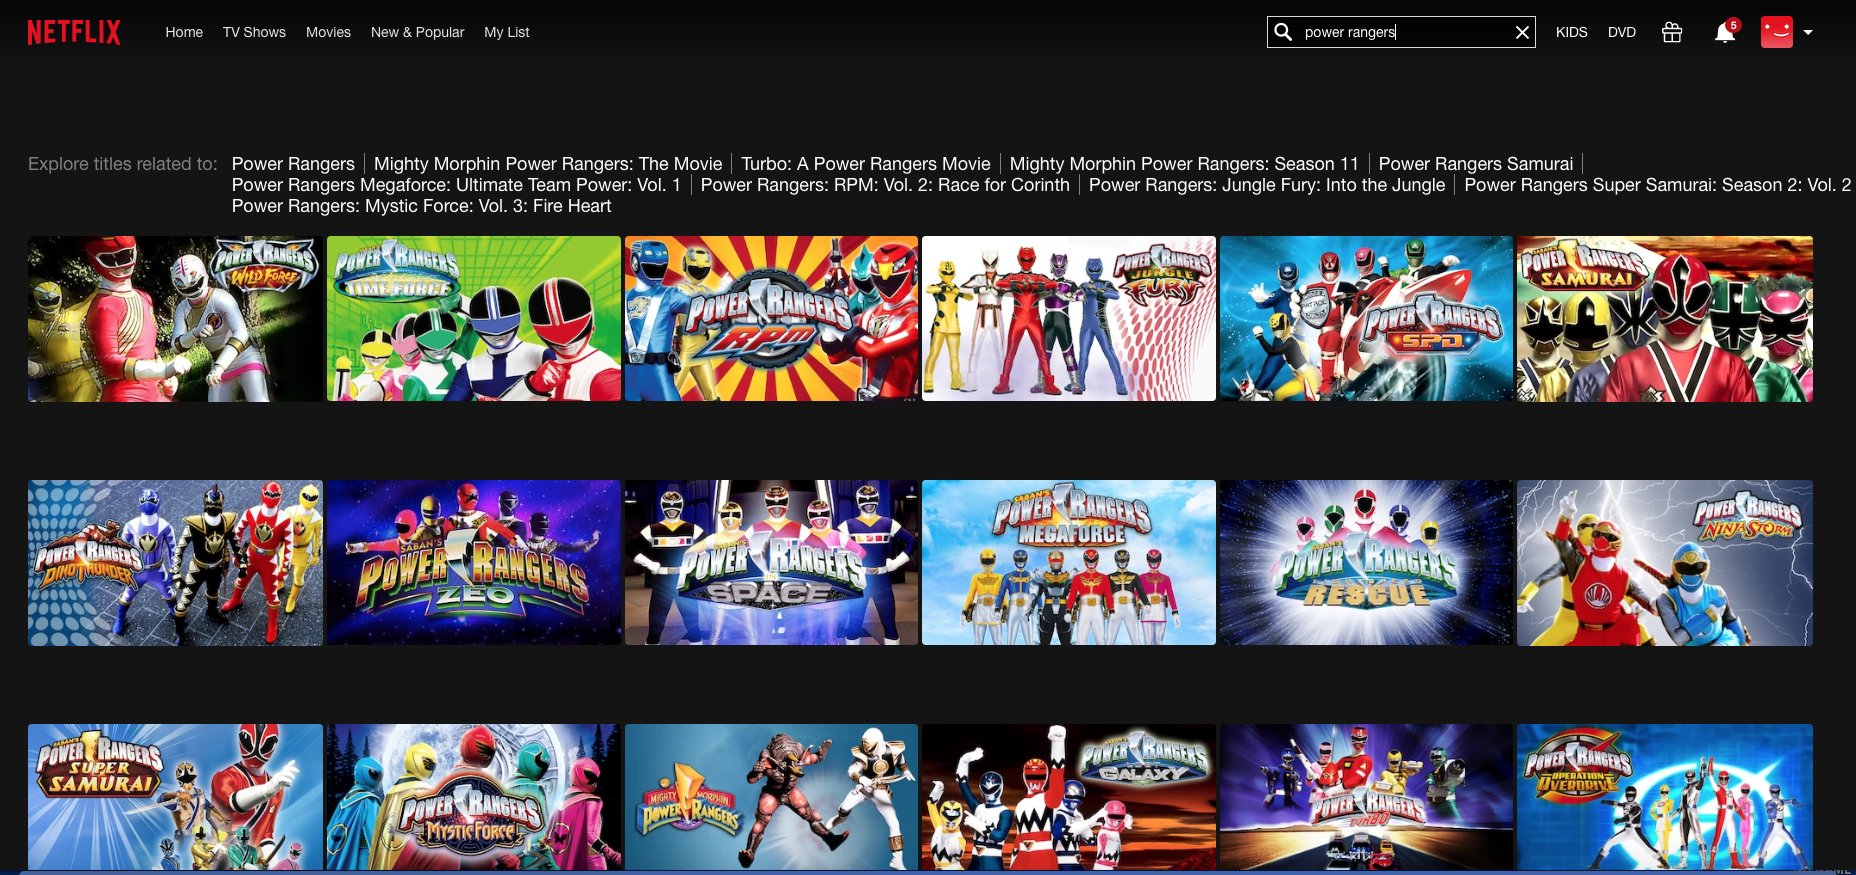The image size is (1856, 875).
Task: Explore 'Mighty Morphin Power Rangers: Season 11'
Action: click(x=1184, y=164)
